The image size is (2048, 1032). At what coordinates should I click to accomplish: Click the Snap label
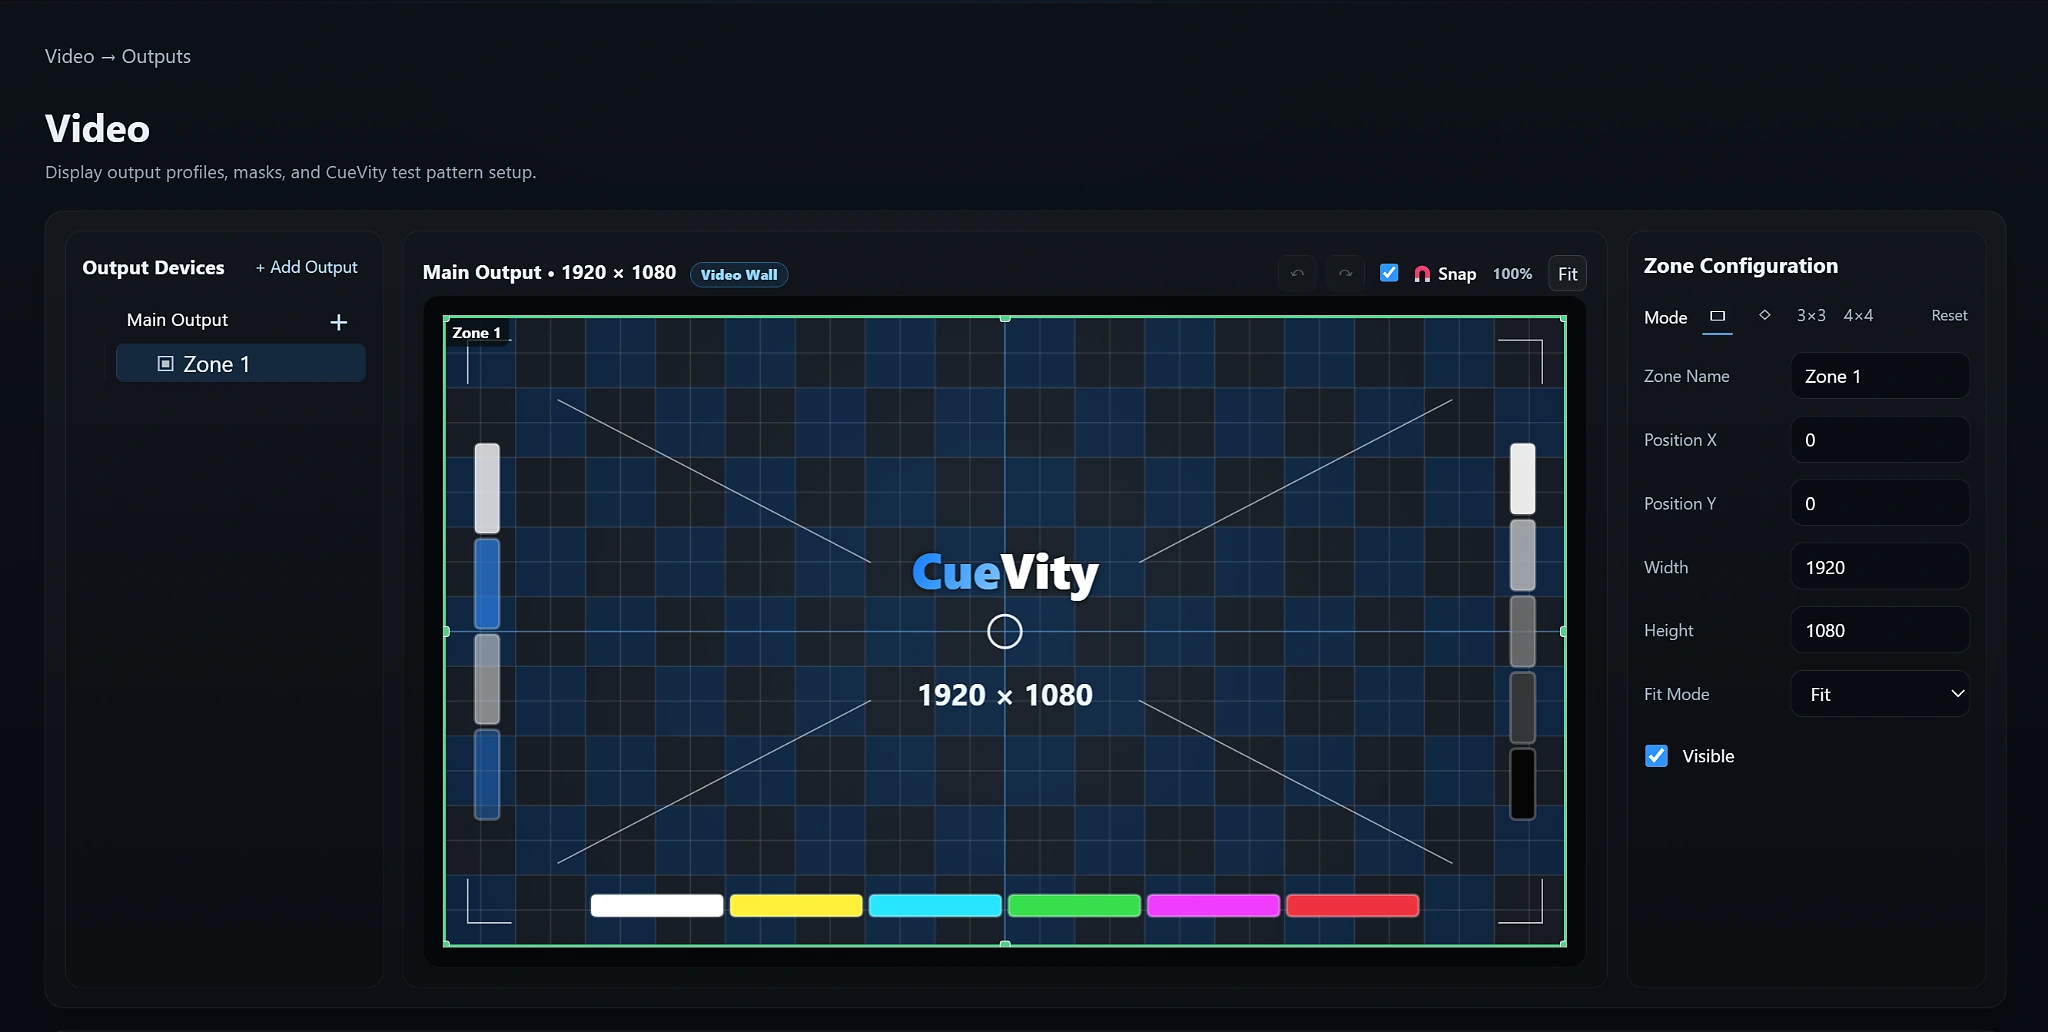(x=1457, y=274)
